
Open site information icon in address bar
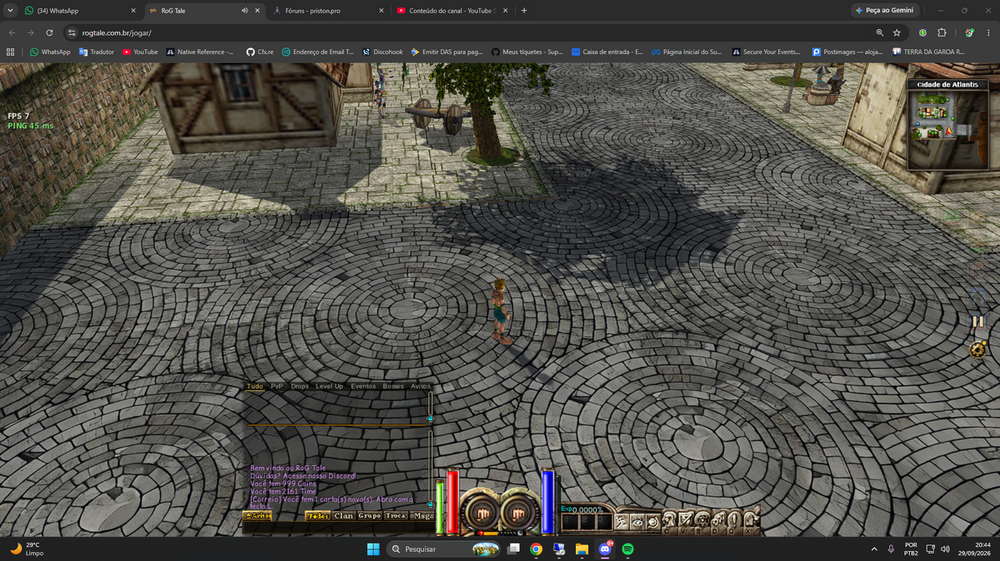point(72,33)
